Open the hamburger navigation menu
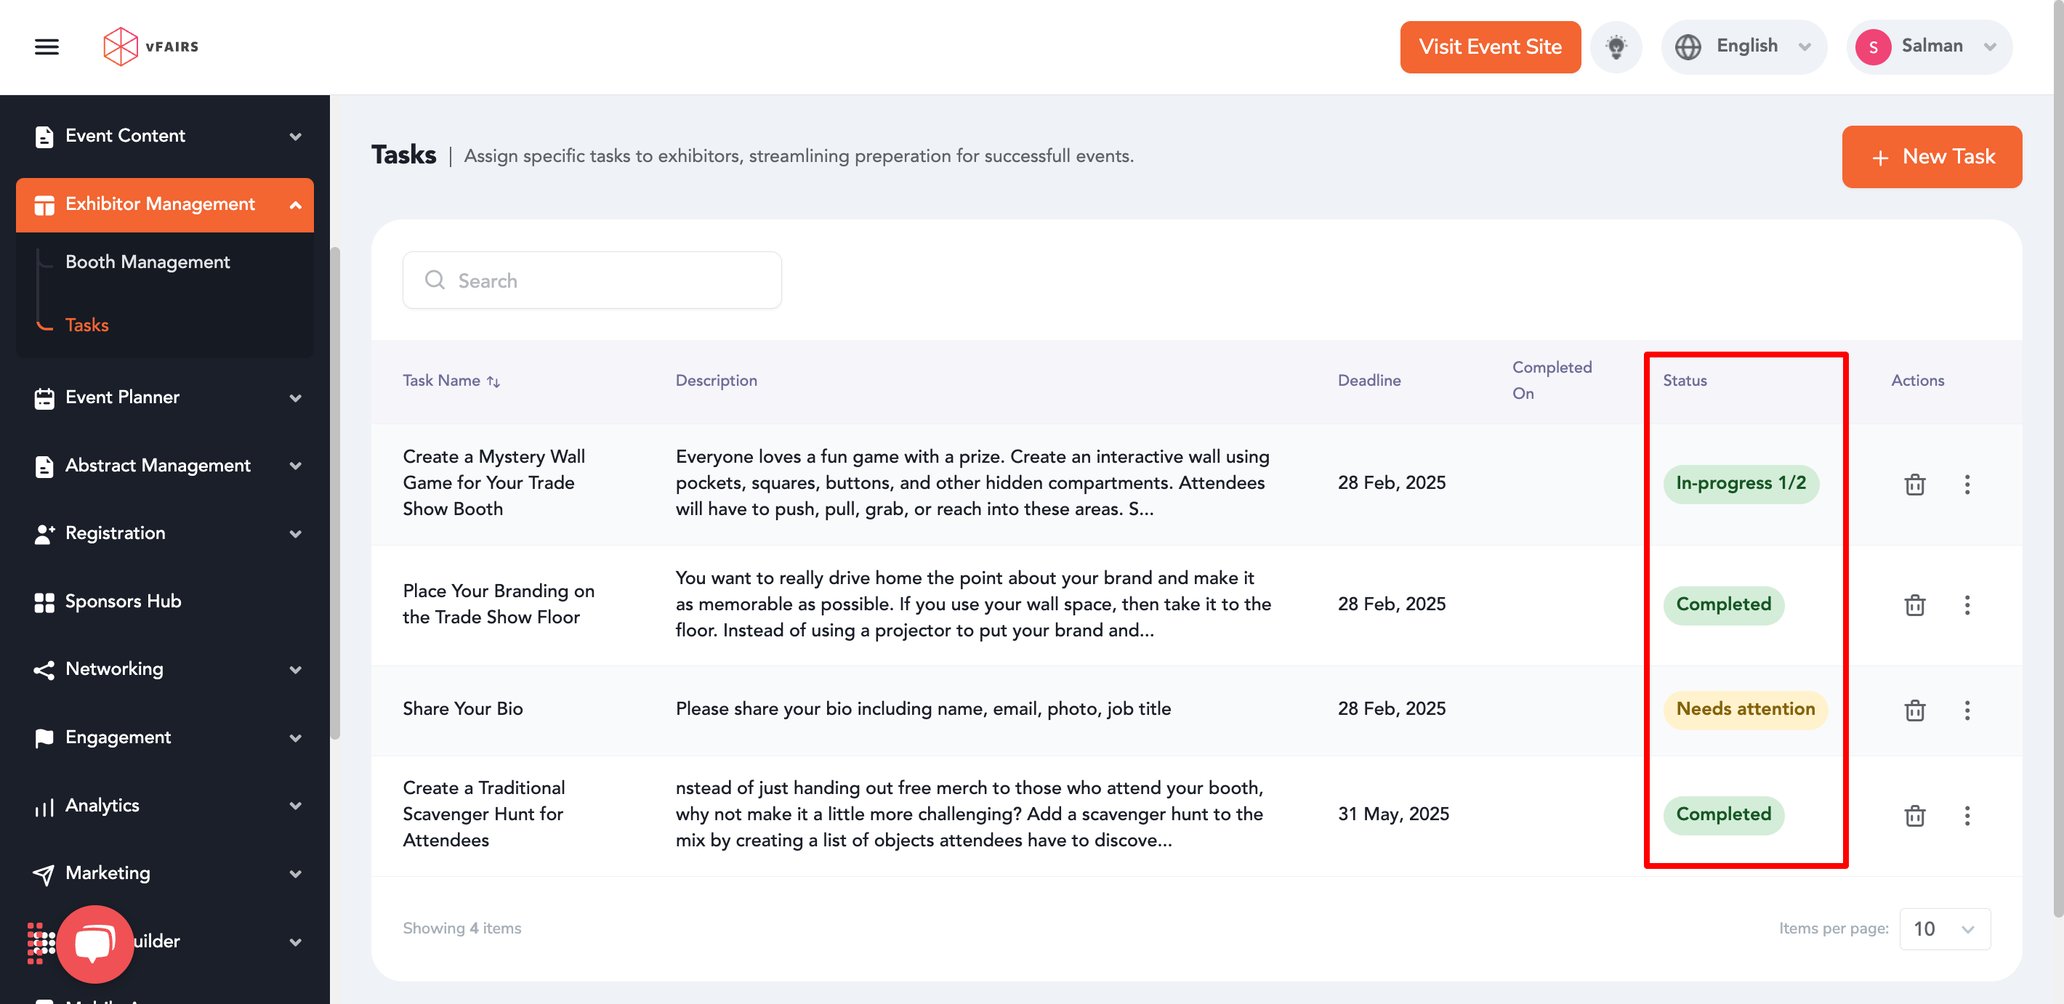The image size is (2064, 1004). tap(45, 46)
